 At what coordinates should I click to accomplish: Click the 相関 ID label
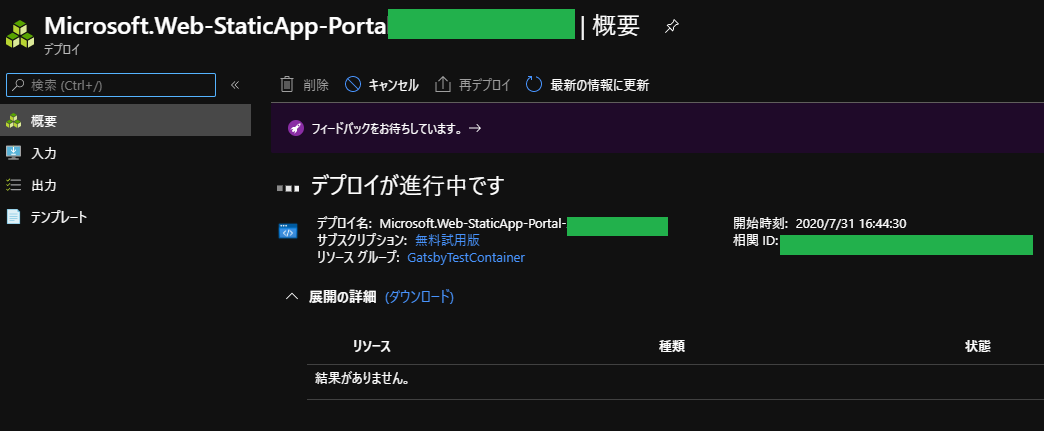coord(756,240)
